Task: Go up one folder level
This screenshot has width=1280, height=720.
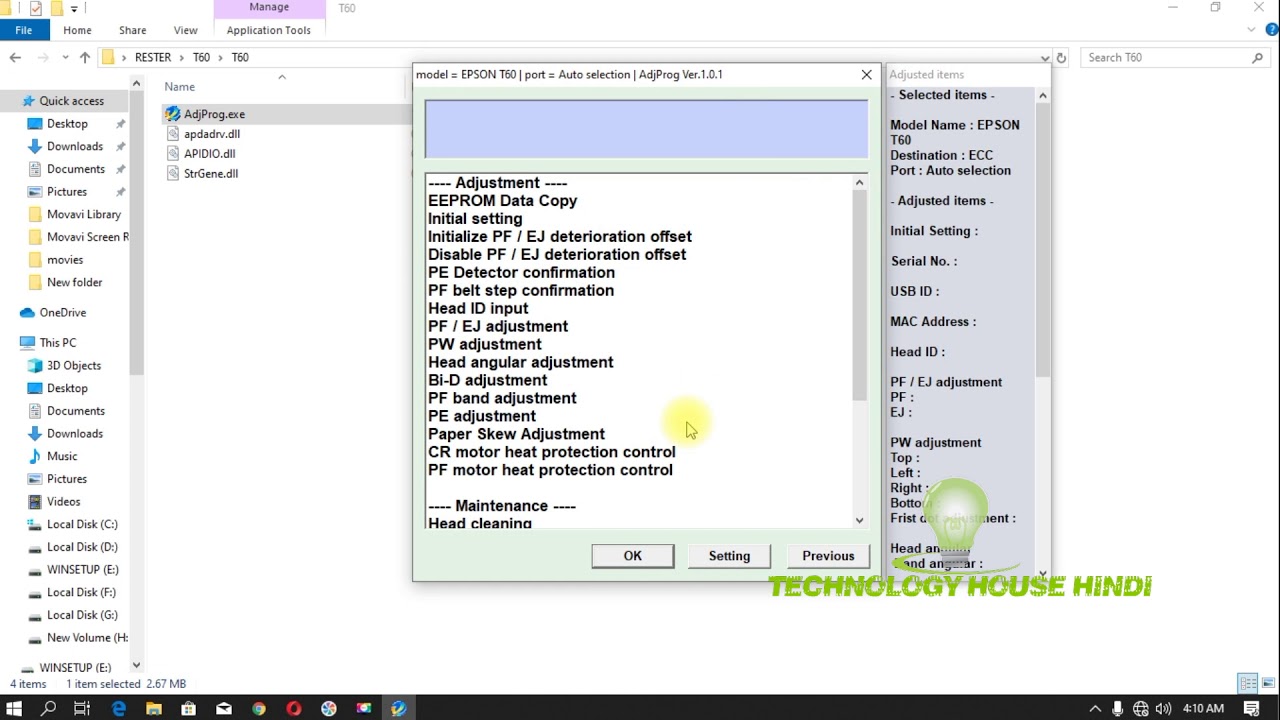Action: pos(85,58)
